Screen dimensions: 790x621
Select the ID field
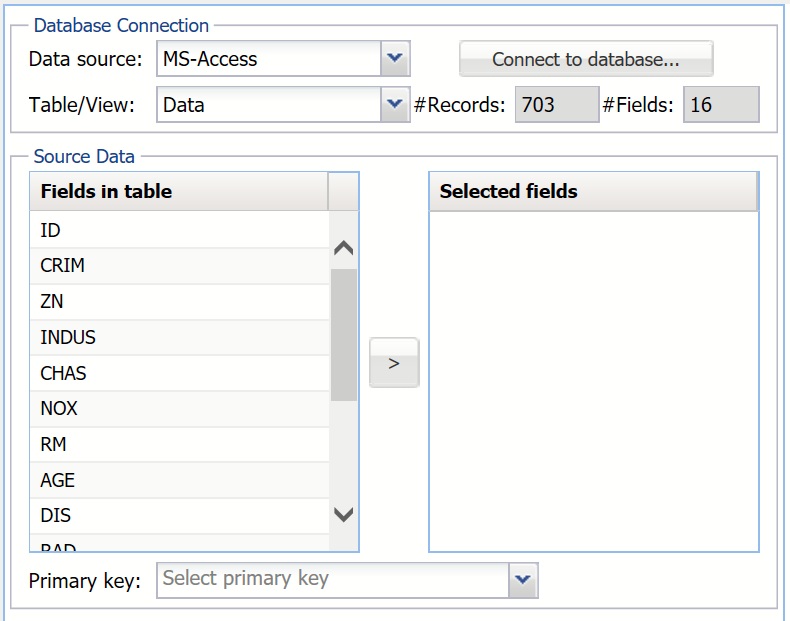(x=180, y=230)
